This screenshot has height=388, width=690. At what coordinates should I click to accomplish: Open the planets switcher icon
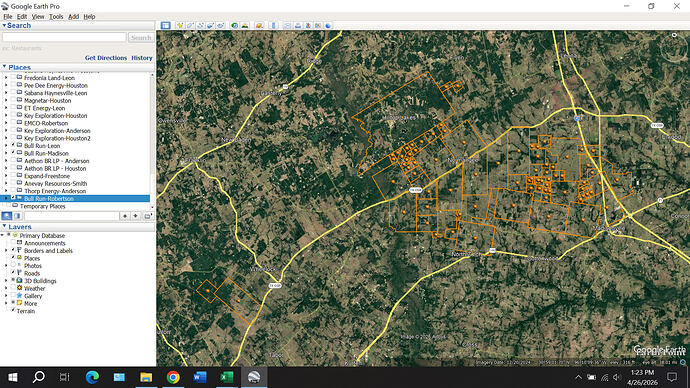pyautogui.click(x=259, y=26)
